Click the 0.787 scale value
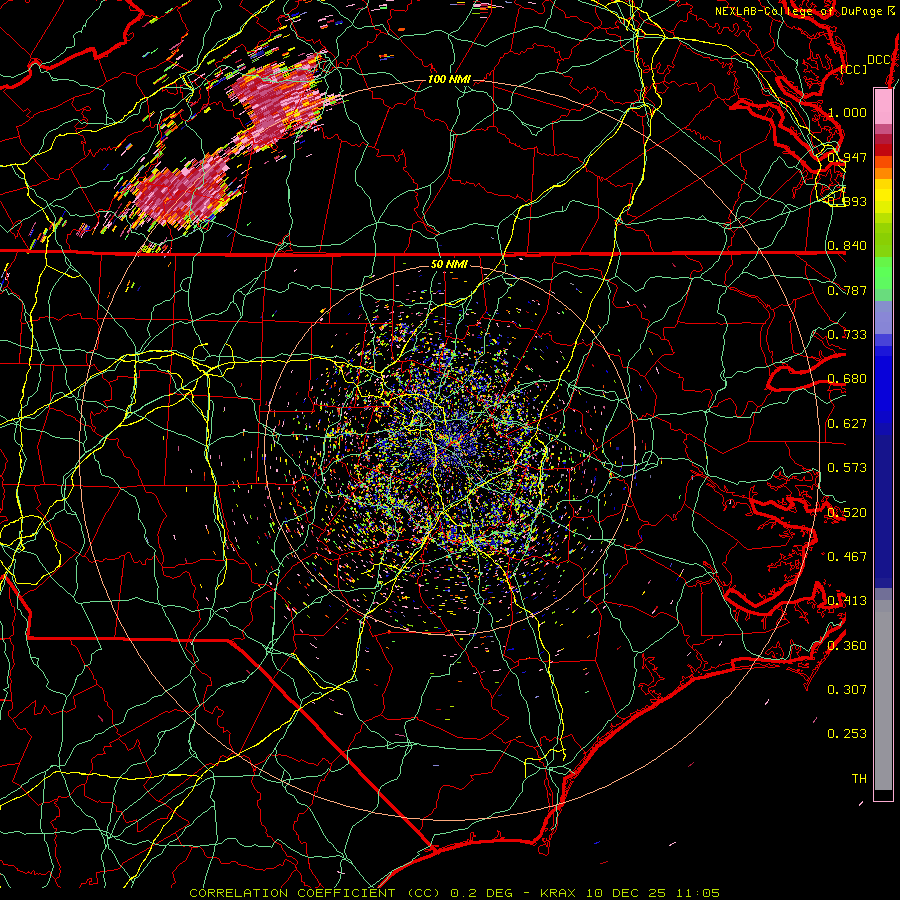Screen dimensions: 900x900 coord(847,290)
